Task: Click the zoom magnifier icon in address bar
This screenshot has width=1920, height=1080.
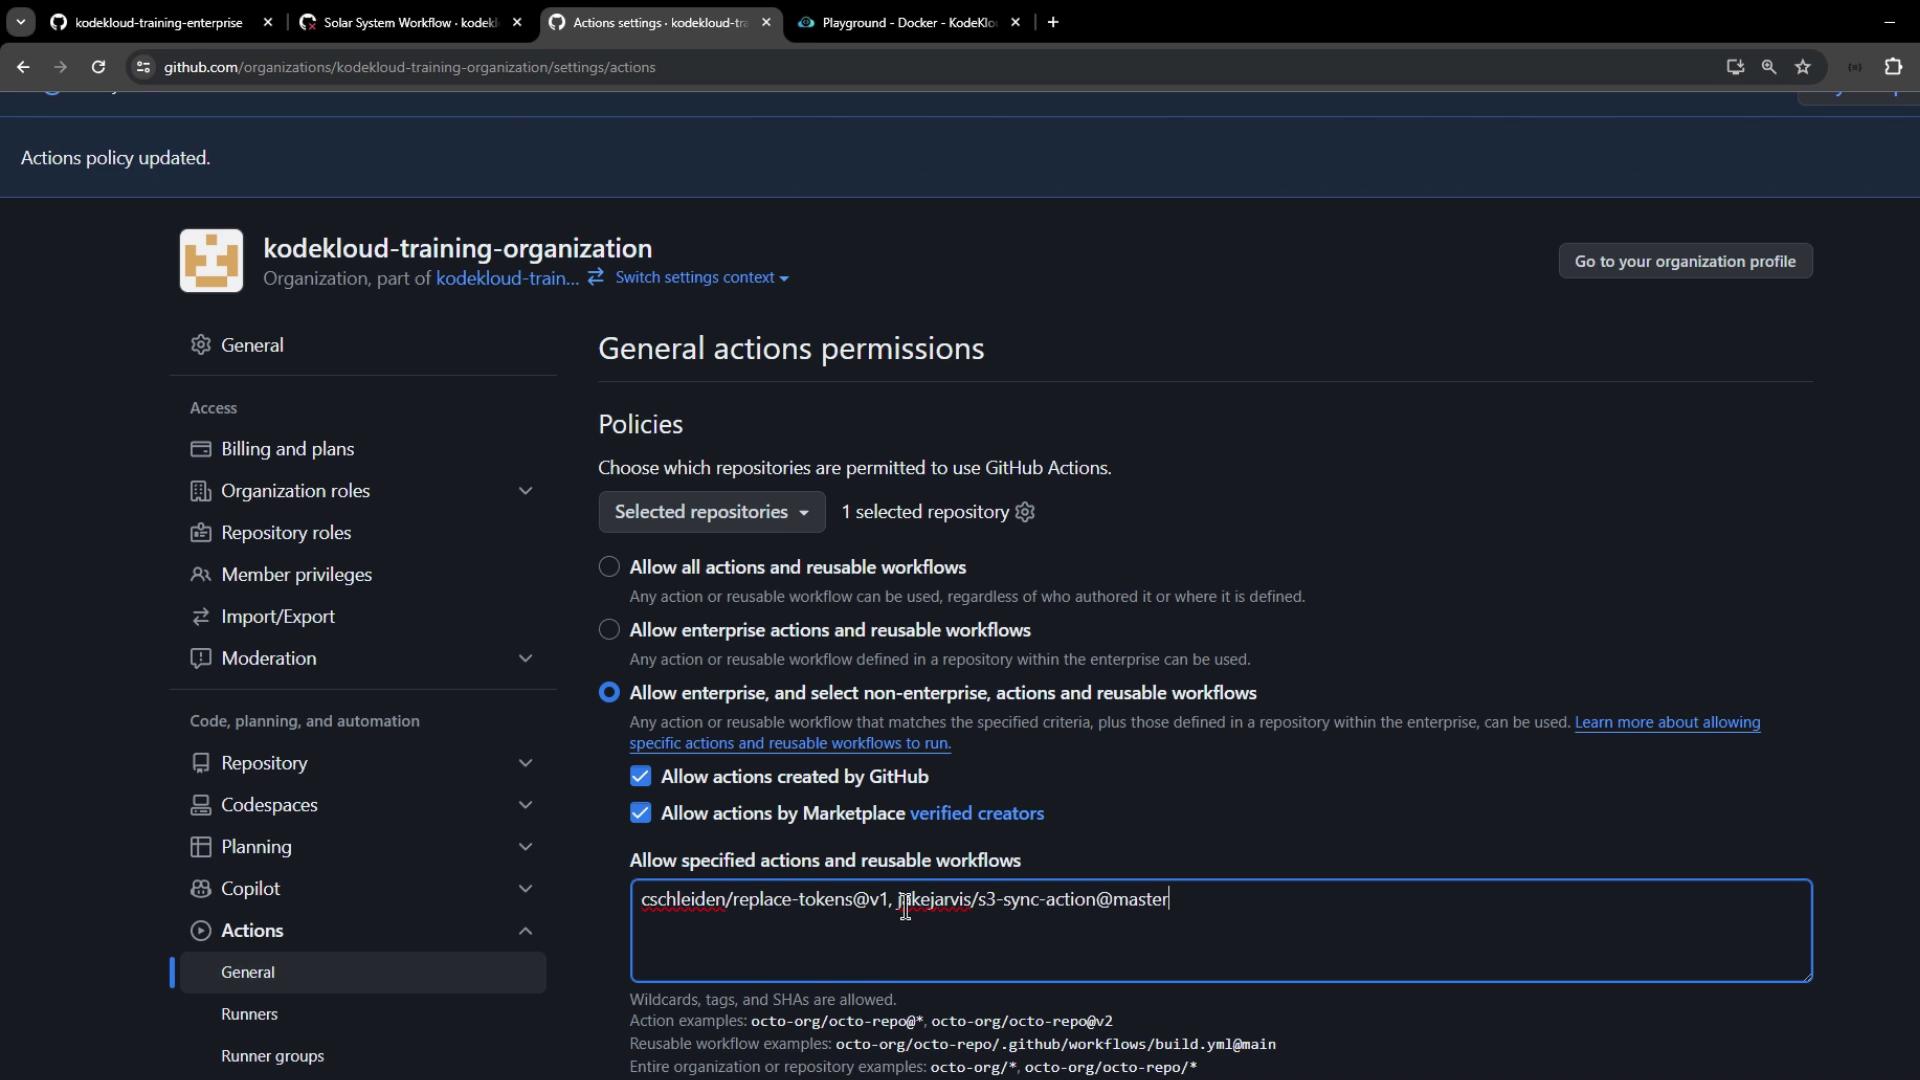Action: pos(1769,67)
